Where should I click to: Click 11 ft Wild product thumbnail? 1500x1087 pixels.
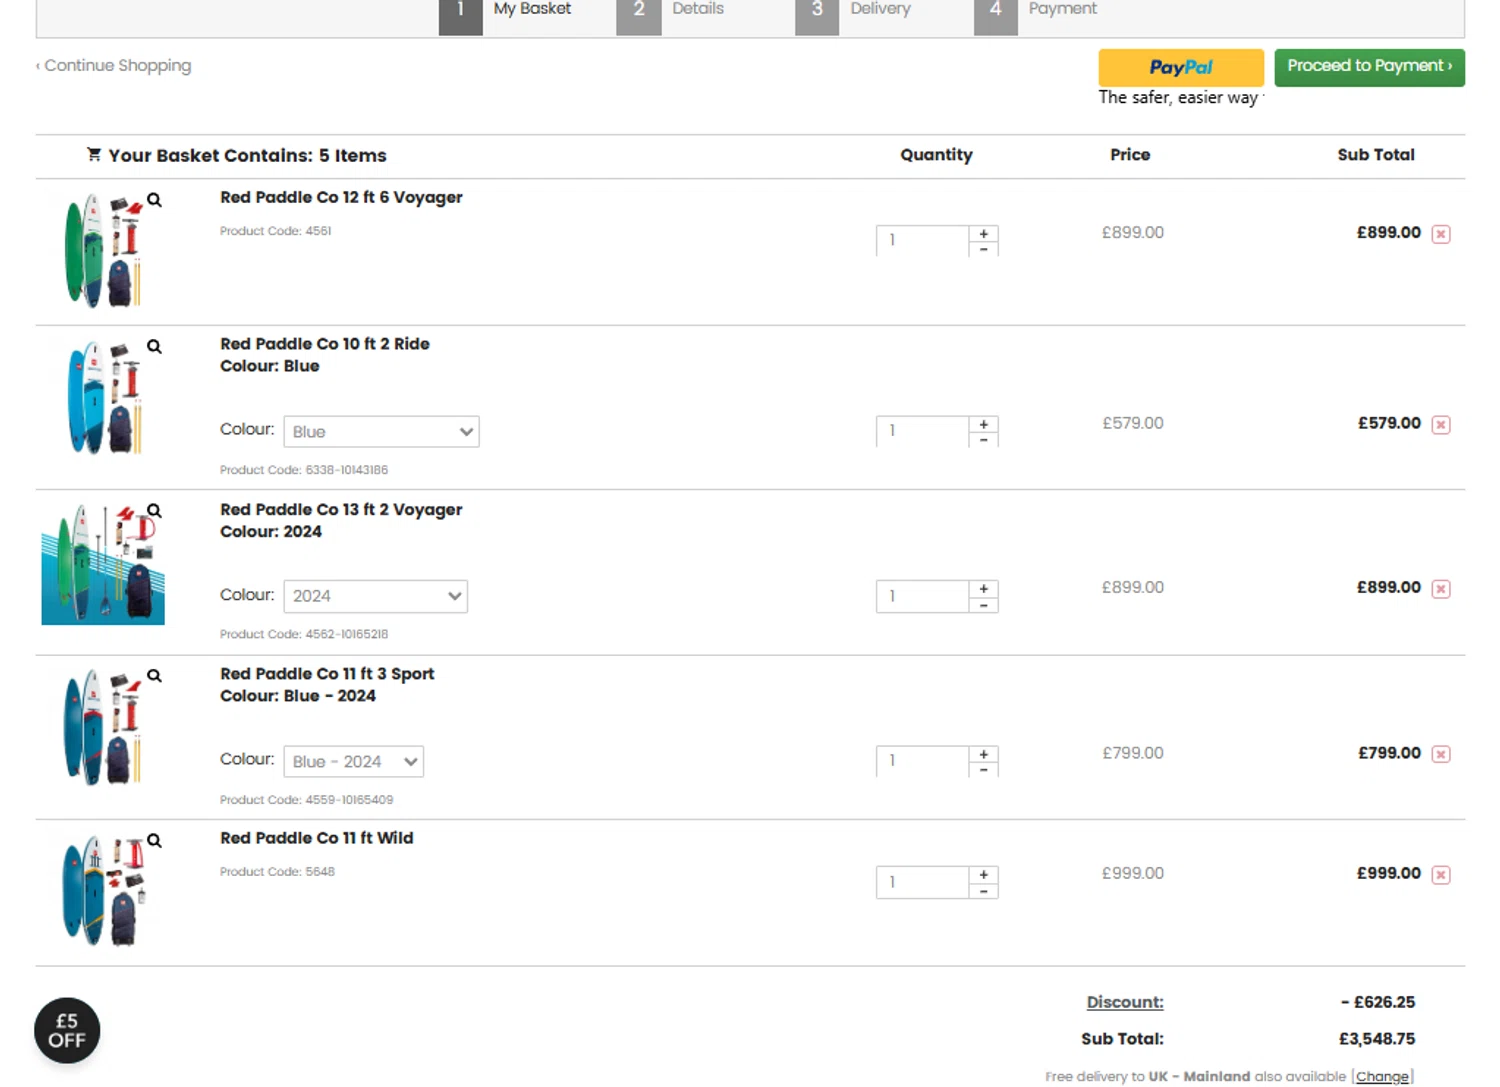pos(103,891)
